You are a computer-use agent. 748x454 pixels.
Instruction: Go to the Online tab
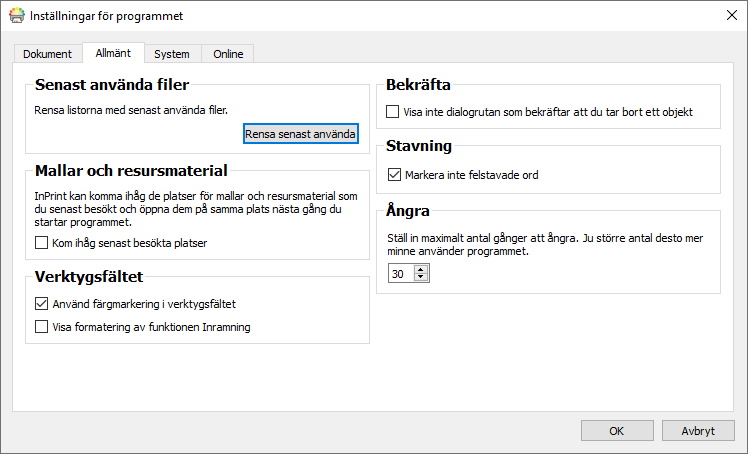pyautogui.click(x=228, y=54)
